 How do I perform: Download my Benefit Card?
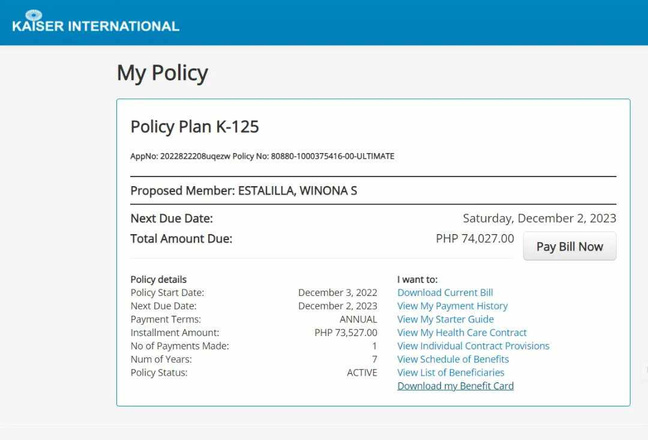[455, 386]
